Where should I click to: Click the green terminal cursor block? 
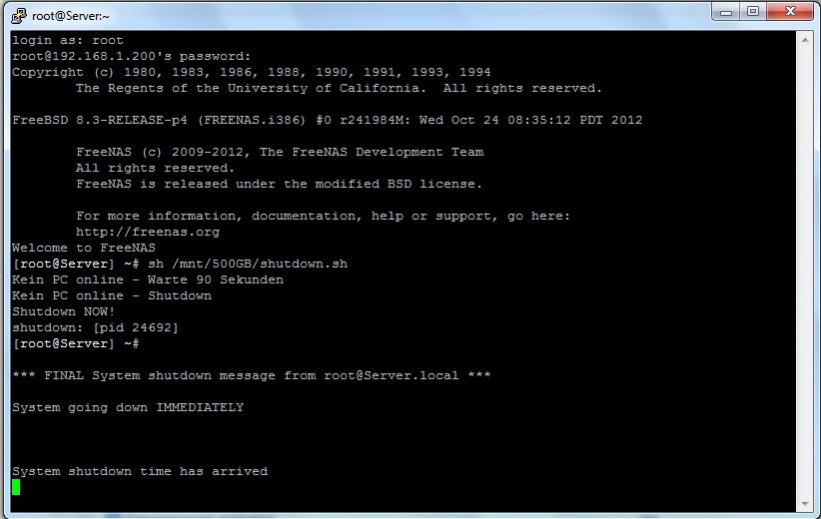(16, 487)
